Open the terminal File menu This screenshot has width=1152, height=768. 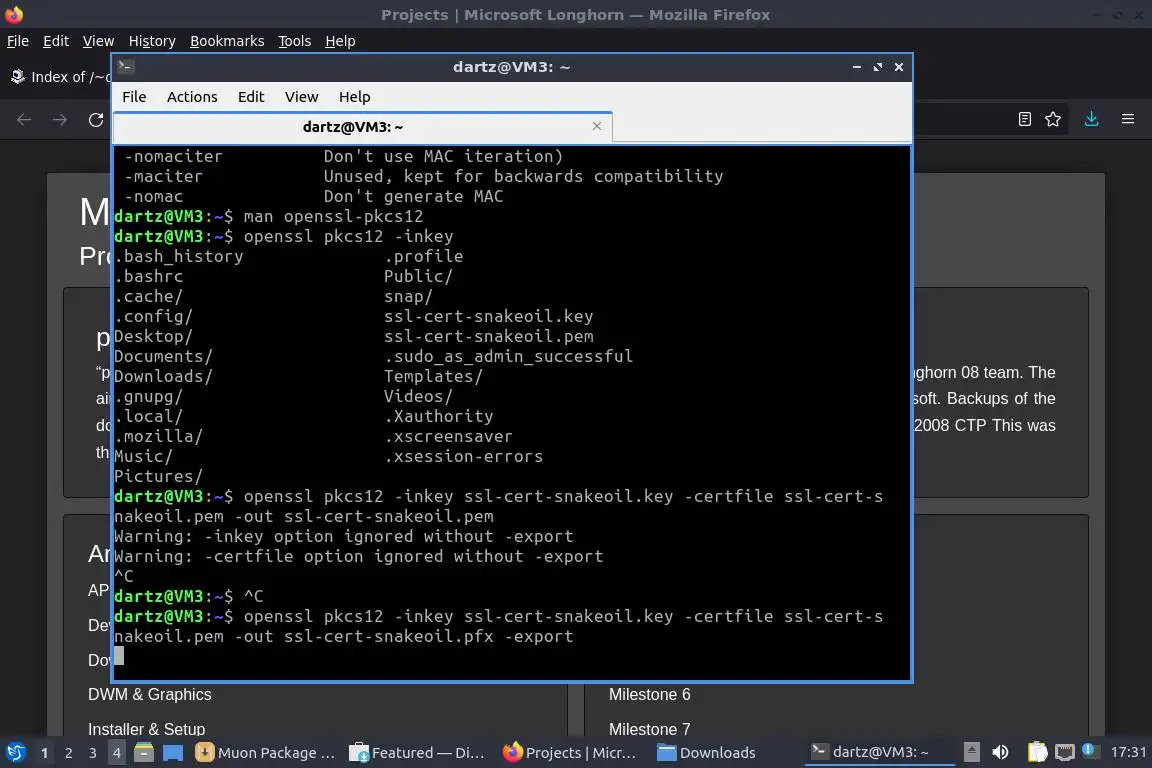pos(134,97)
